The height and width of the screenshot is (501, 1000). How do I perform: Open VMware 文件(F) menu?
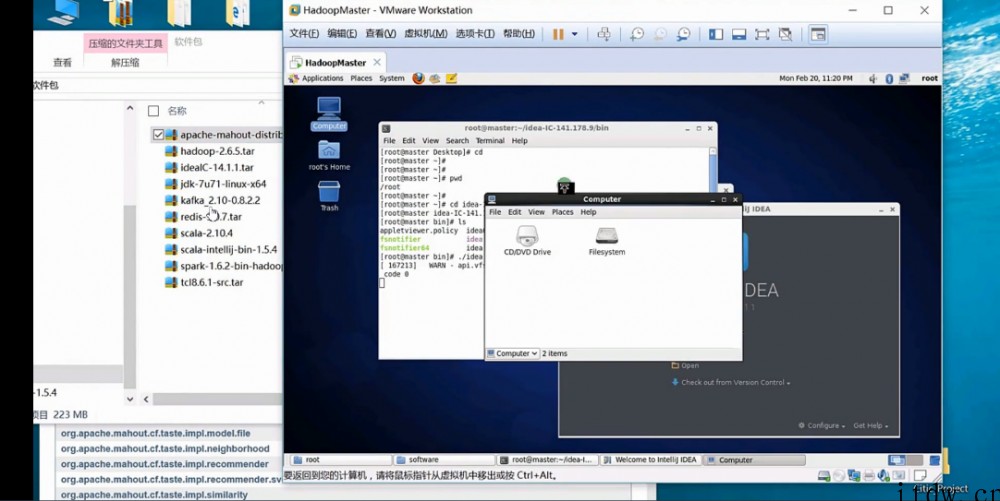coord(304,34)
